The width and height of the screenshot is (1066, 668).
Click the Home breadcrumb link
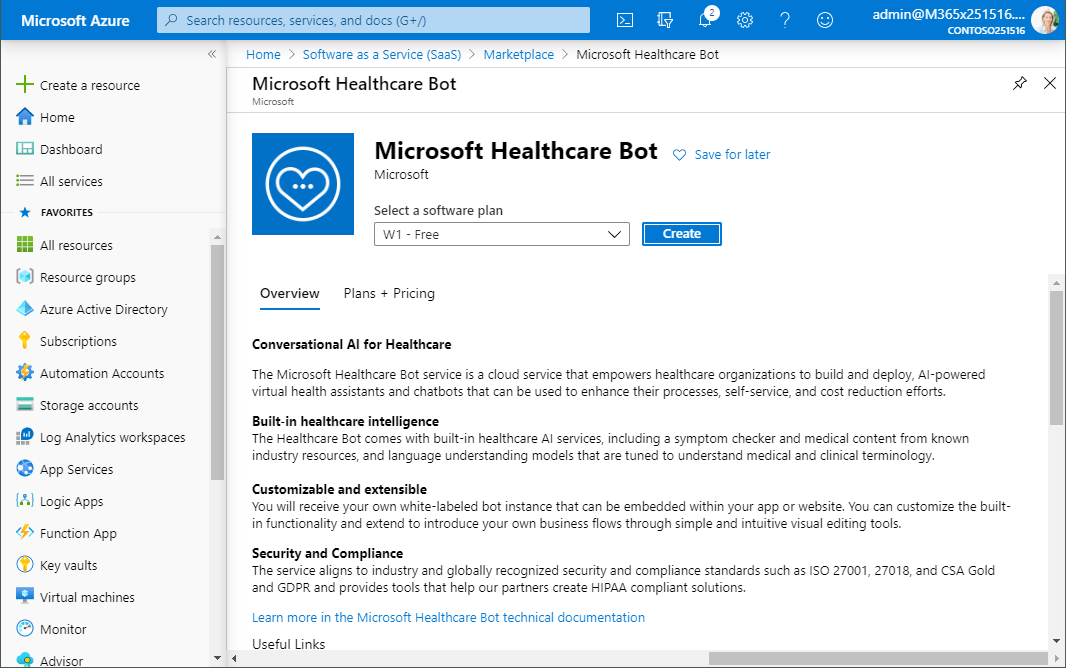[263, 54]
